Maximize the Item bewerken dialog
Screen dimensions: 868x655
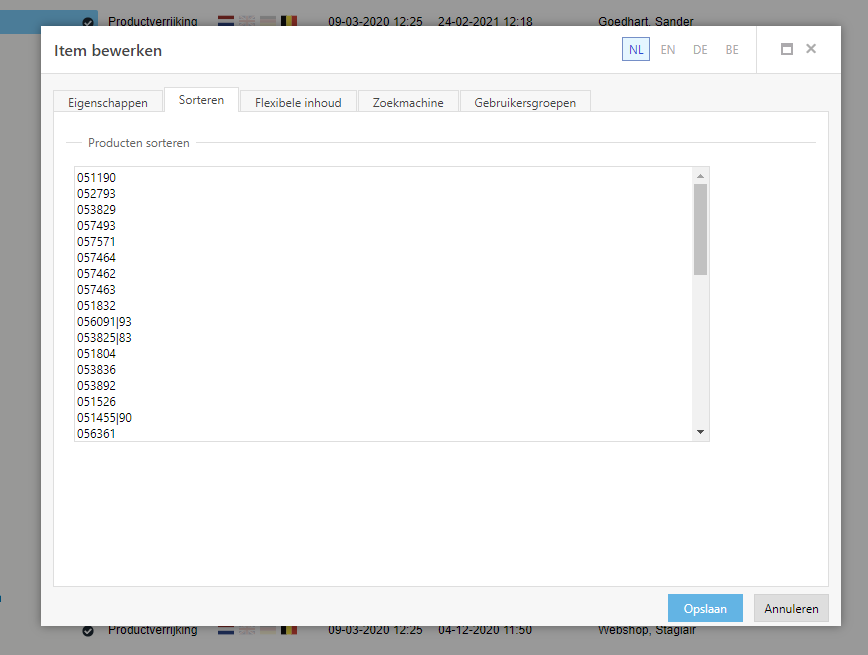point(787,49)
